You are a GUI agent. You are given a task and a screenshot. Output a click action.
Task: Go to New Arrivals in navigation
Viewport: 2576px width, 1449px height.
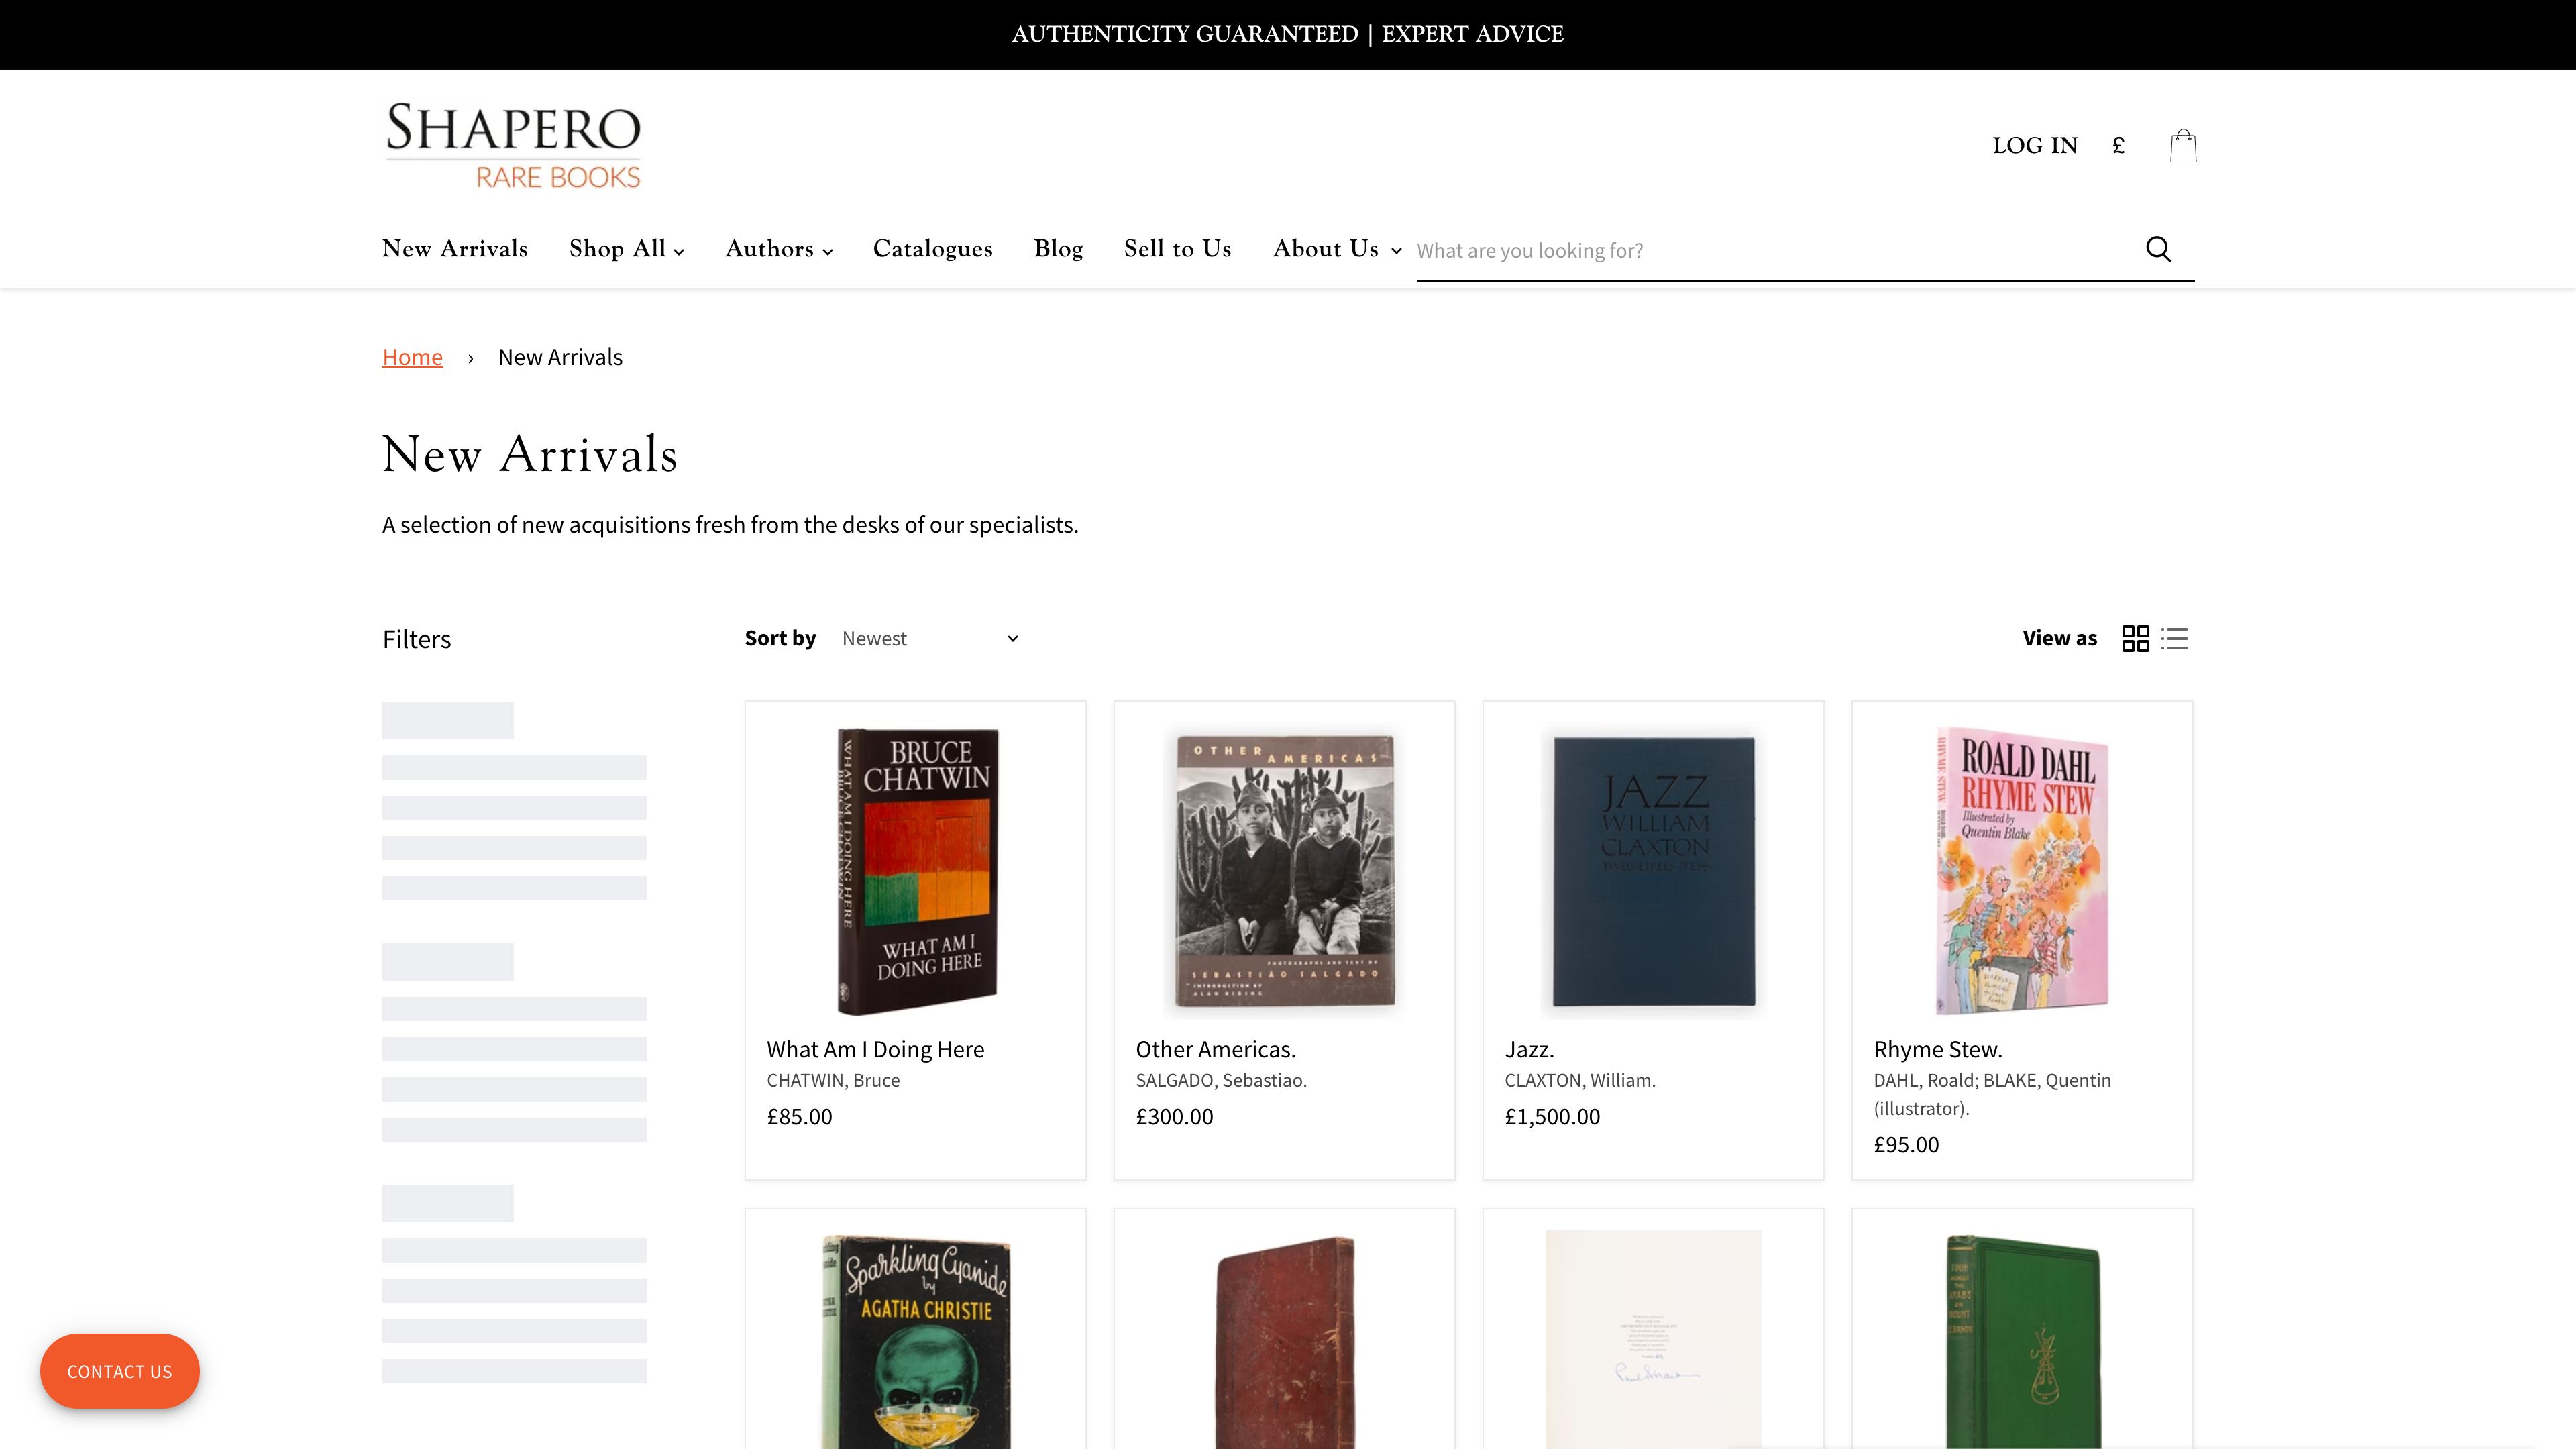[455, 249]
